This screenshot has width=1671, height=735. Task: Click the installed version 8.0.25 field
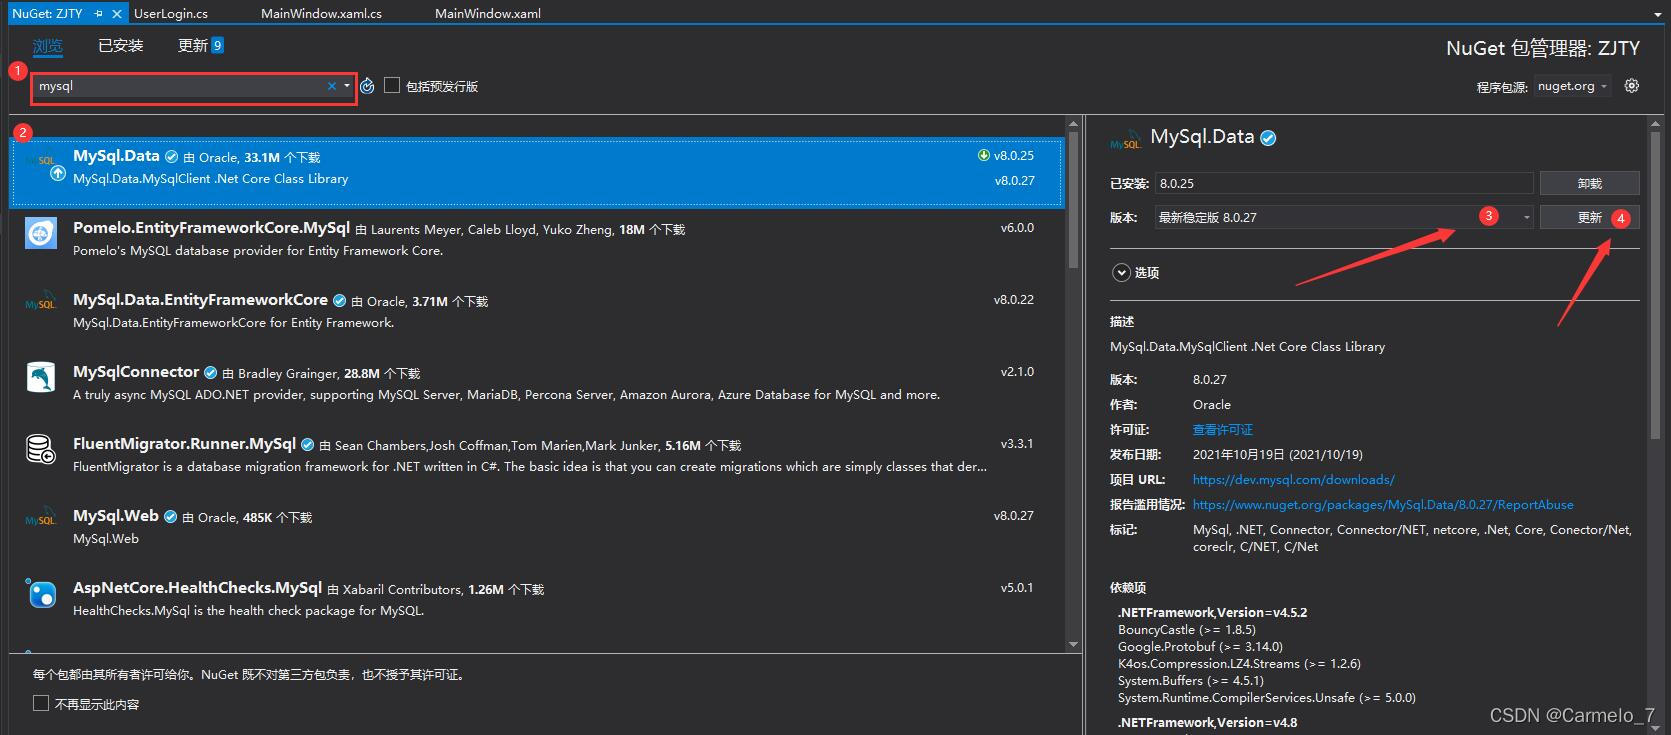(x=1343, y=183)
